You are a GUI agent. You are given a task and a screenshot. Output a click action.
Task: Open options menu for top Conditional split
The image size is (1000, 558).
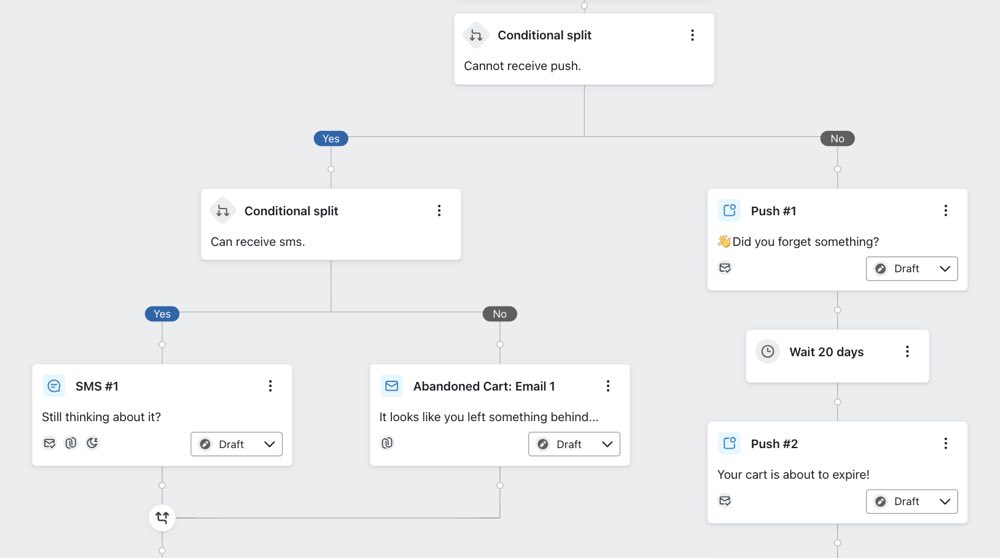click(x=692, y=35)
